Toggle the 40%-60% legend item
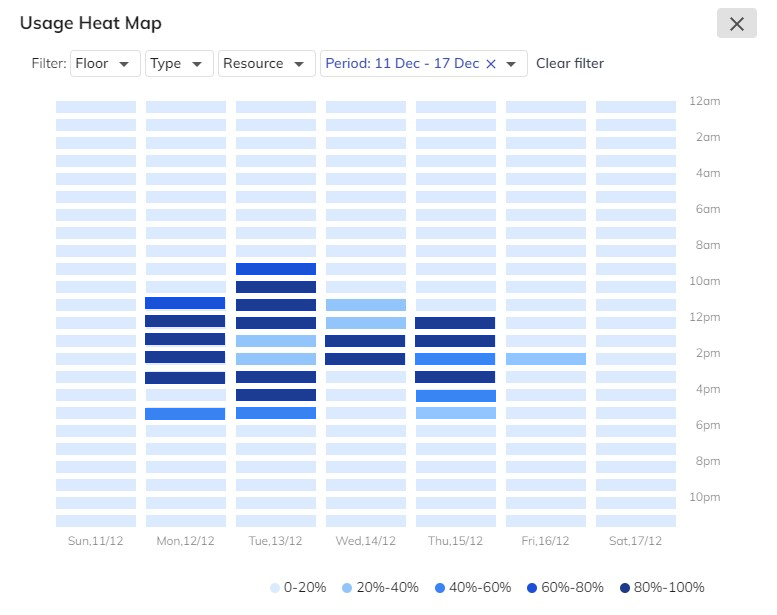777x615 pixels. coord(473,587)
